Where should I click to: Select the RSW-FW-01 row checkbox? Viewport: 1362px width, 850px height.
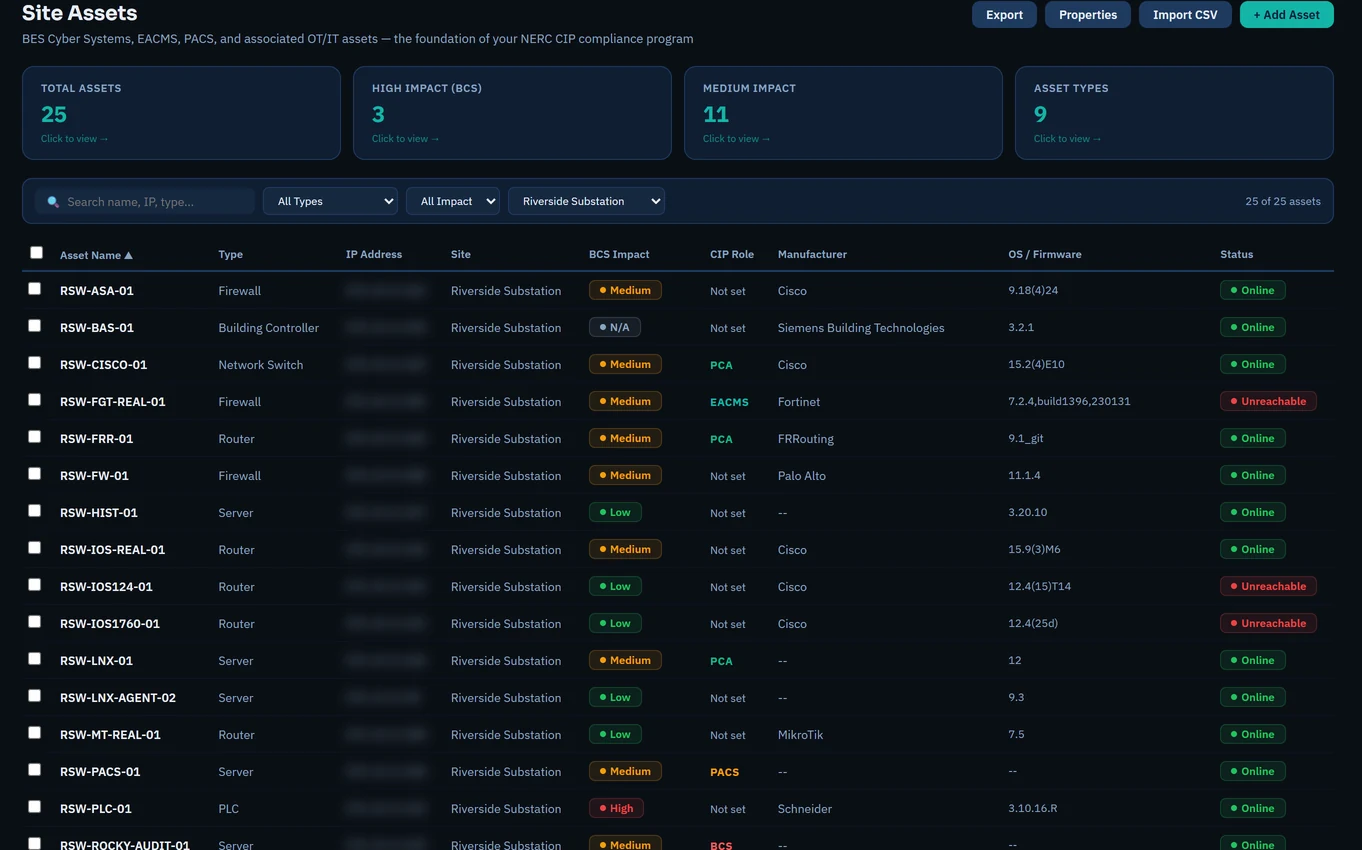34,474
